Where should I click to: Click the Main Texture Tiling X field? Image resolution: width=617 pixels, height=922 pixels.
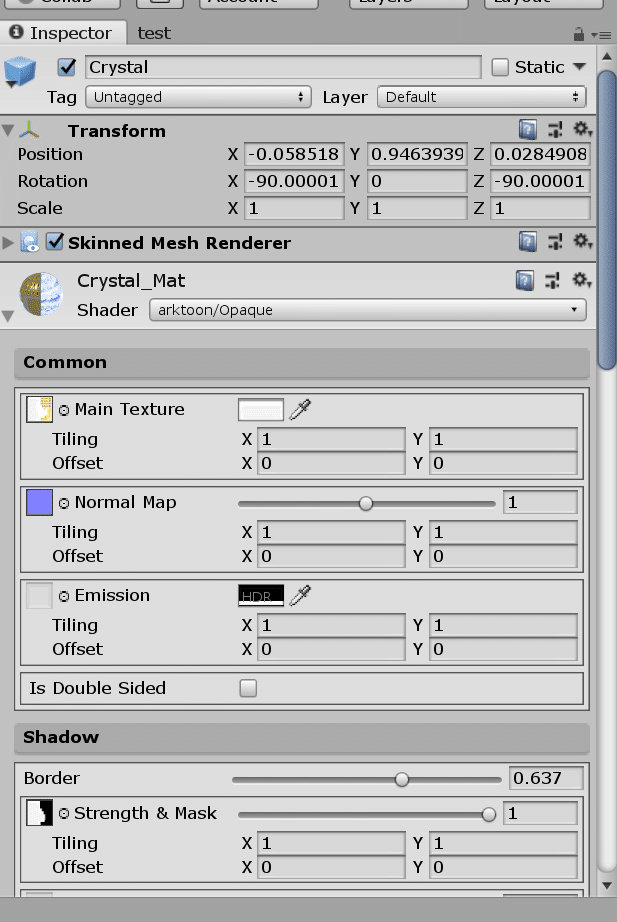click(331, 439)
